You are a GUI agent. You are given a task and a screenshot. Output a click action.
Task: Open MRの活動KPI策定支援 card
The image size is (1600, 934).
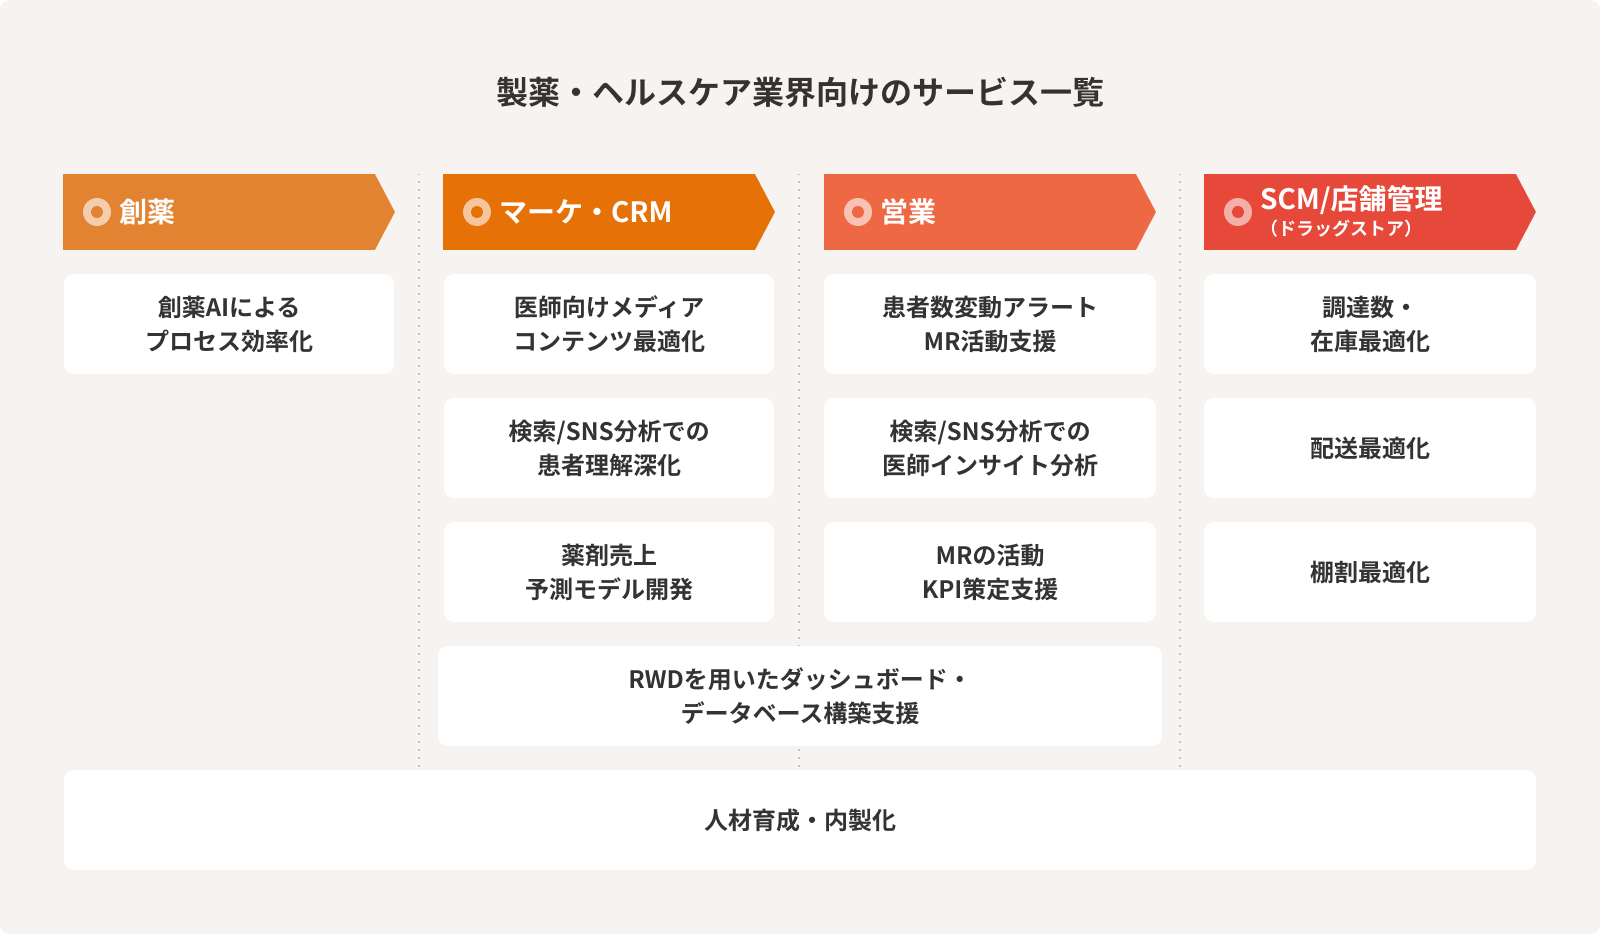tap(990, 572)
